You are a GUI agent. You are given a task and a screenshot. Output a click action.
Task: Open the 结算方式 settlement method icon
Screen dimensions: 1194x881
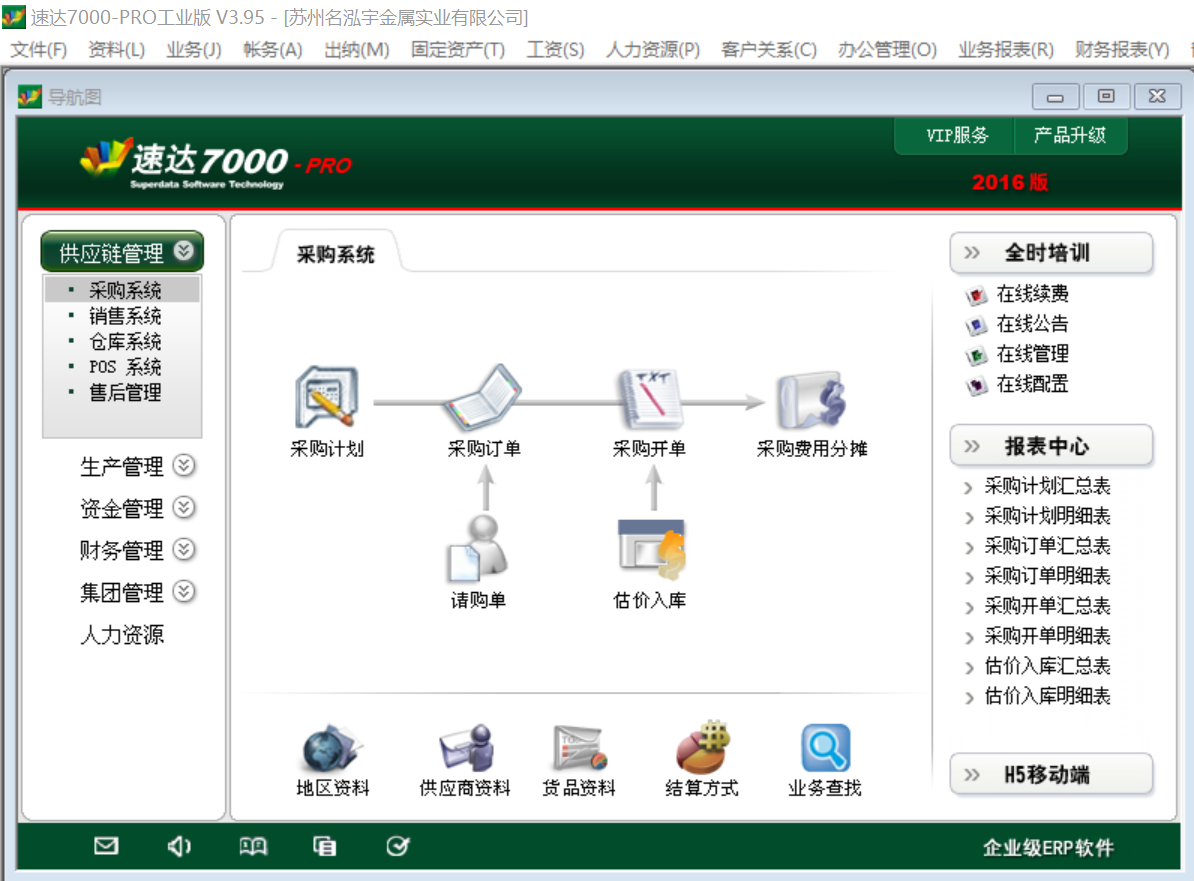pyautogui.click(x=702, y=749)
